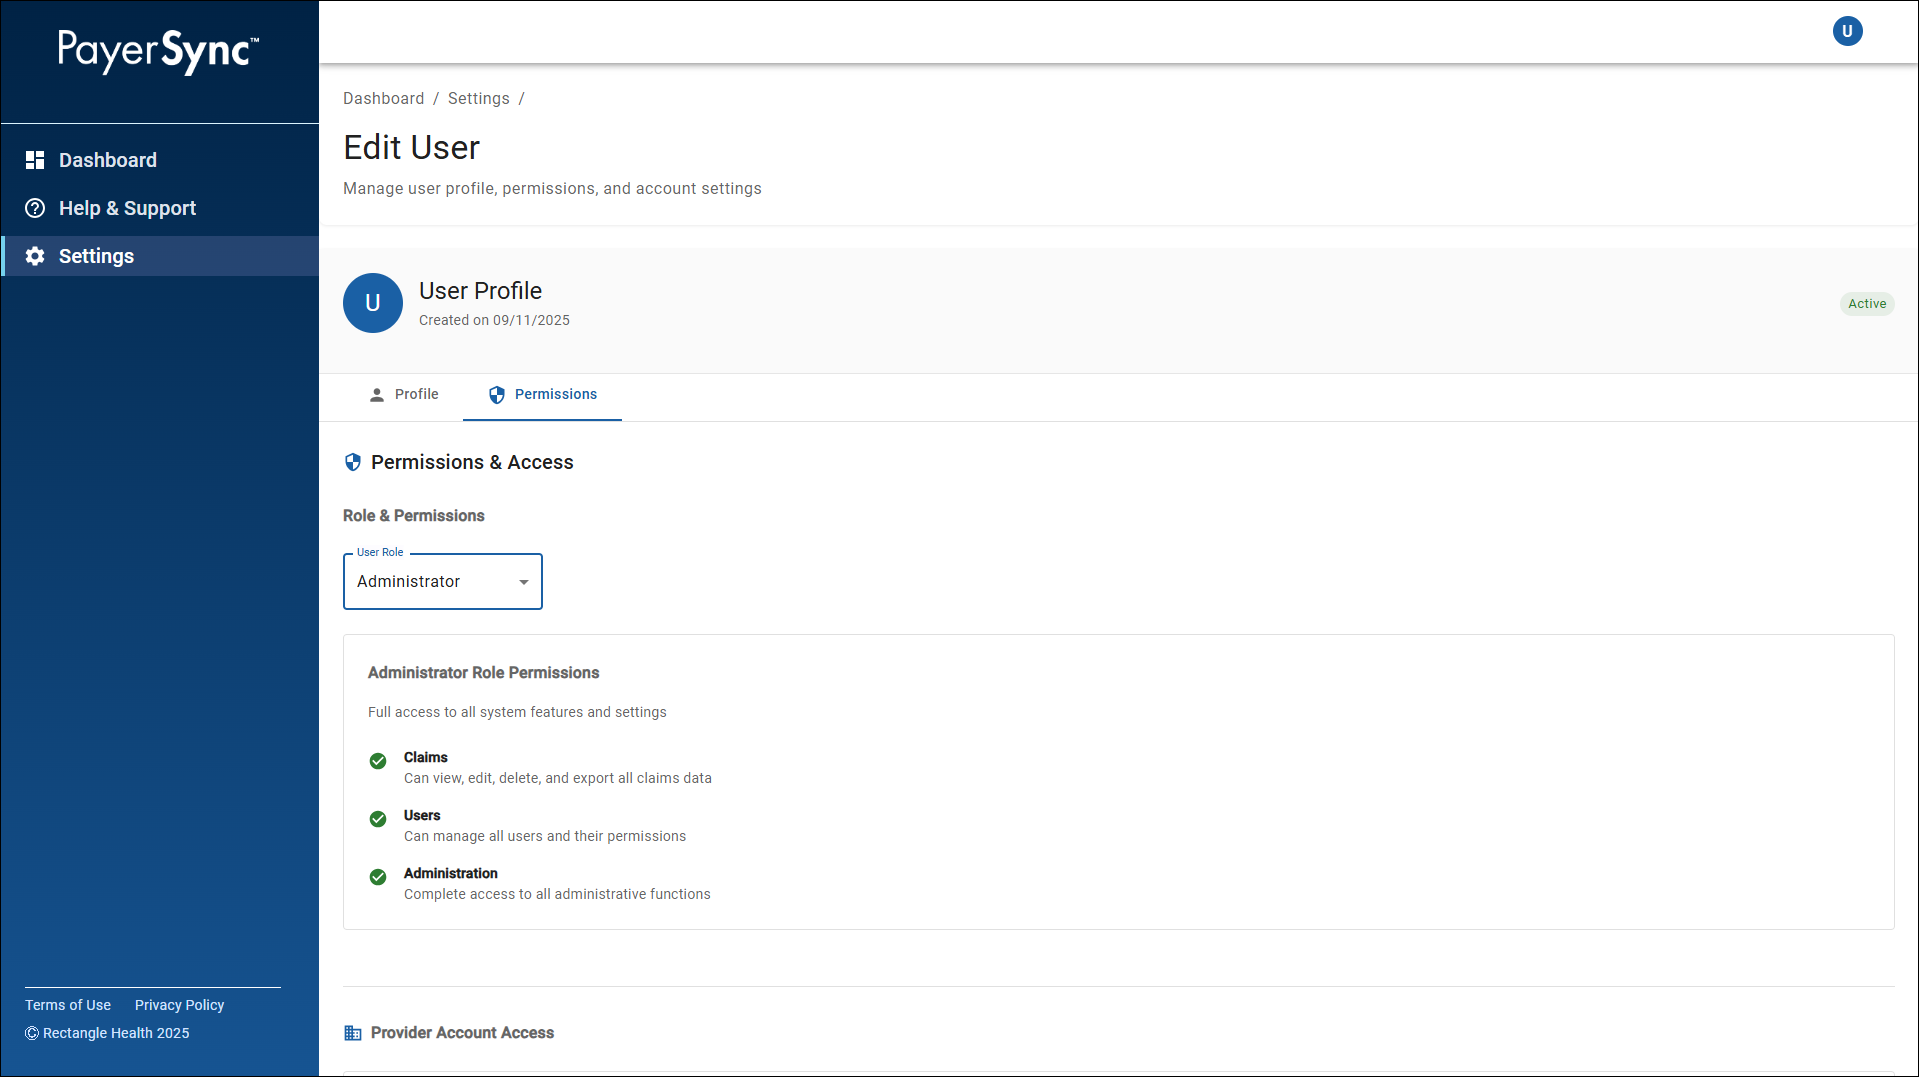1919x1077 pixels.
Task: Toggle the Administration permission checkmark
Action: [x=378, y=877]
